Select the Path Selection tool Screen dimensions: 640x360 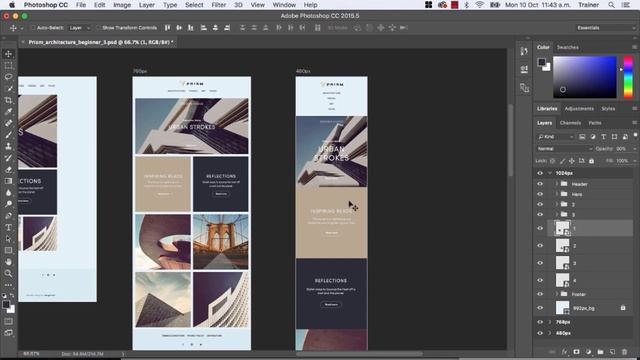(8, 239)
